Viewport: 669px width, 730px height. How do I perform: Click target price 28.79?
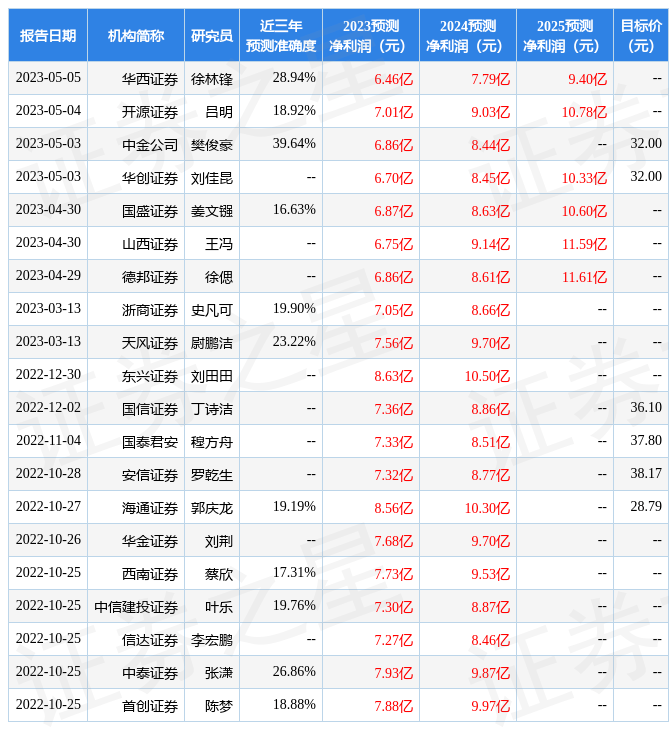coord(646,507)
